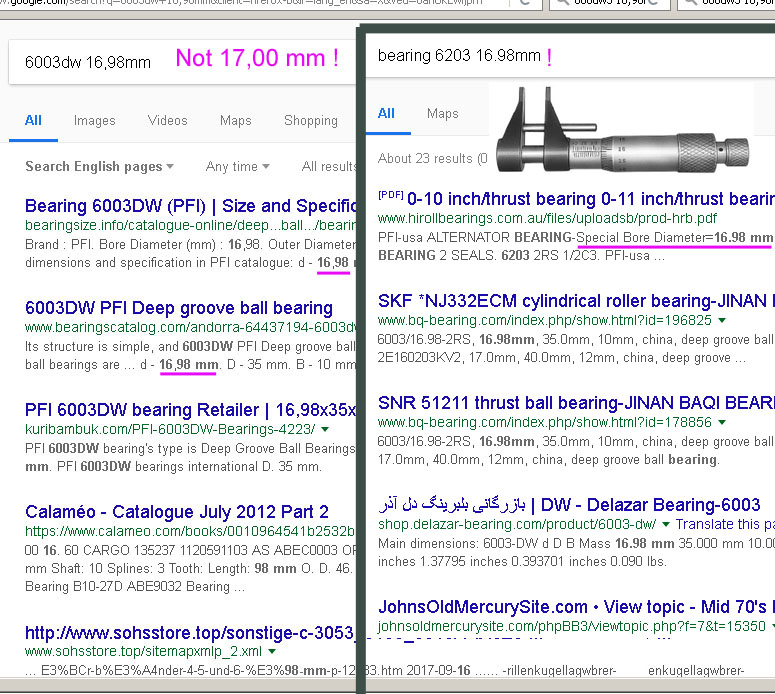
Task: Expand the All results filter dropdown
Action: [329, 167]
